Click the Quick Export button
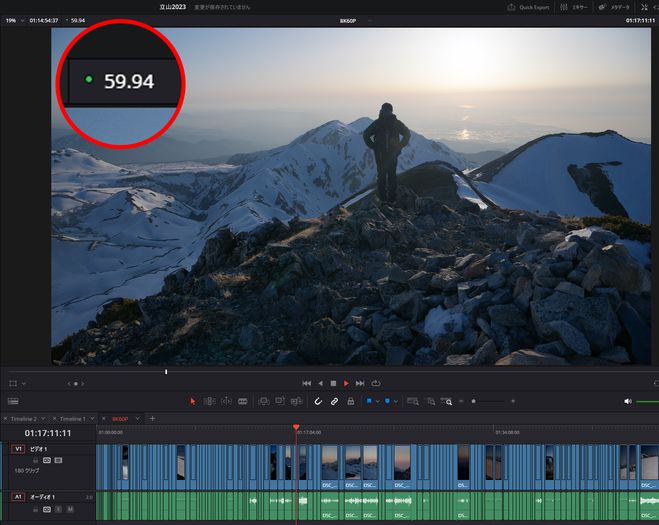 (528, 7)
